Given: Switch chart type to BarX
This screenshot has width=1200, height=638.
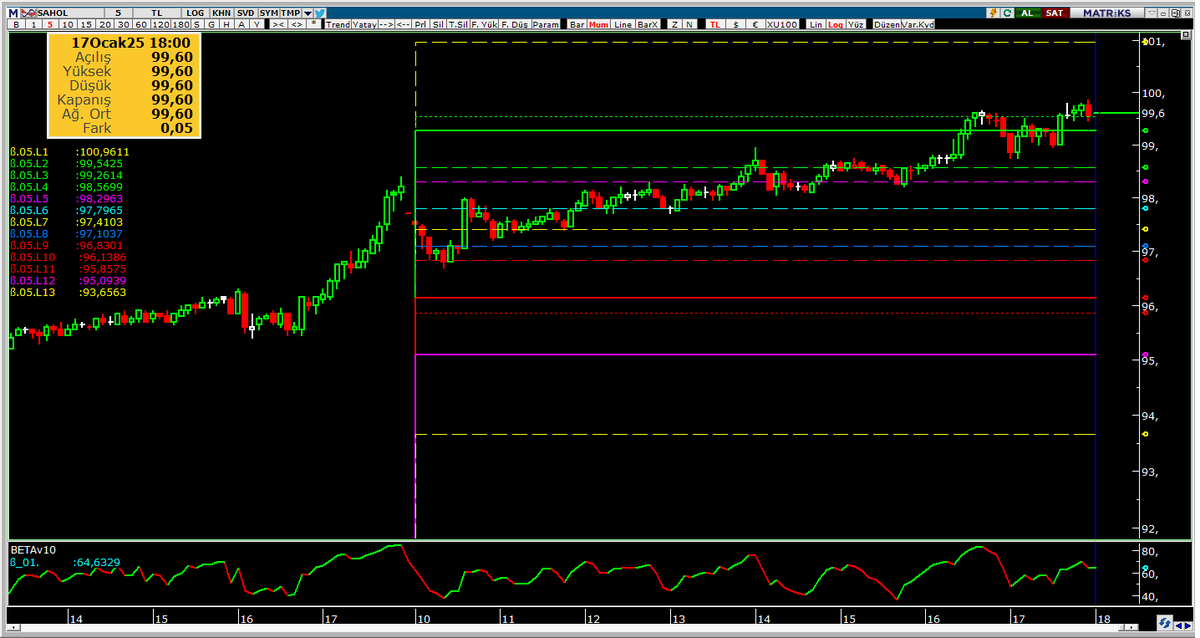Looking at the screenshot, I should coord(648,24).
